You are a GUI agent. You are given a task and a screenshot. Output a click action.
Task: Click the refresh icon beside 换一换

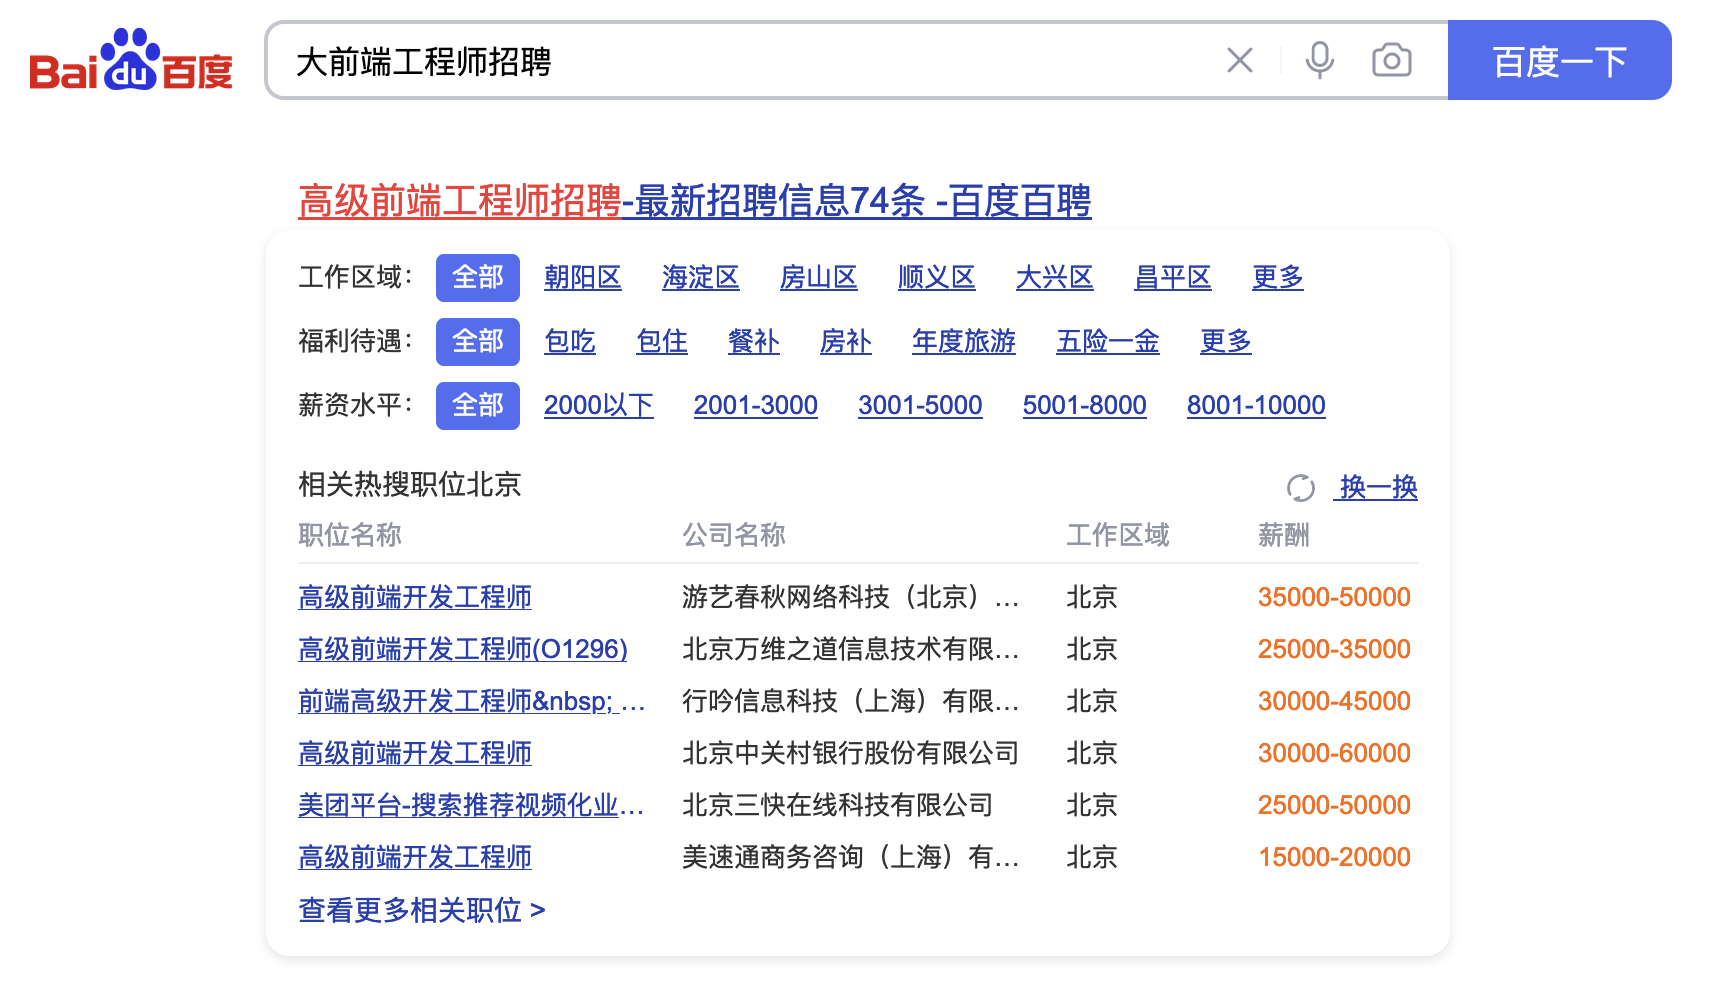pos(1300,488)
